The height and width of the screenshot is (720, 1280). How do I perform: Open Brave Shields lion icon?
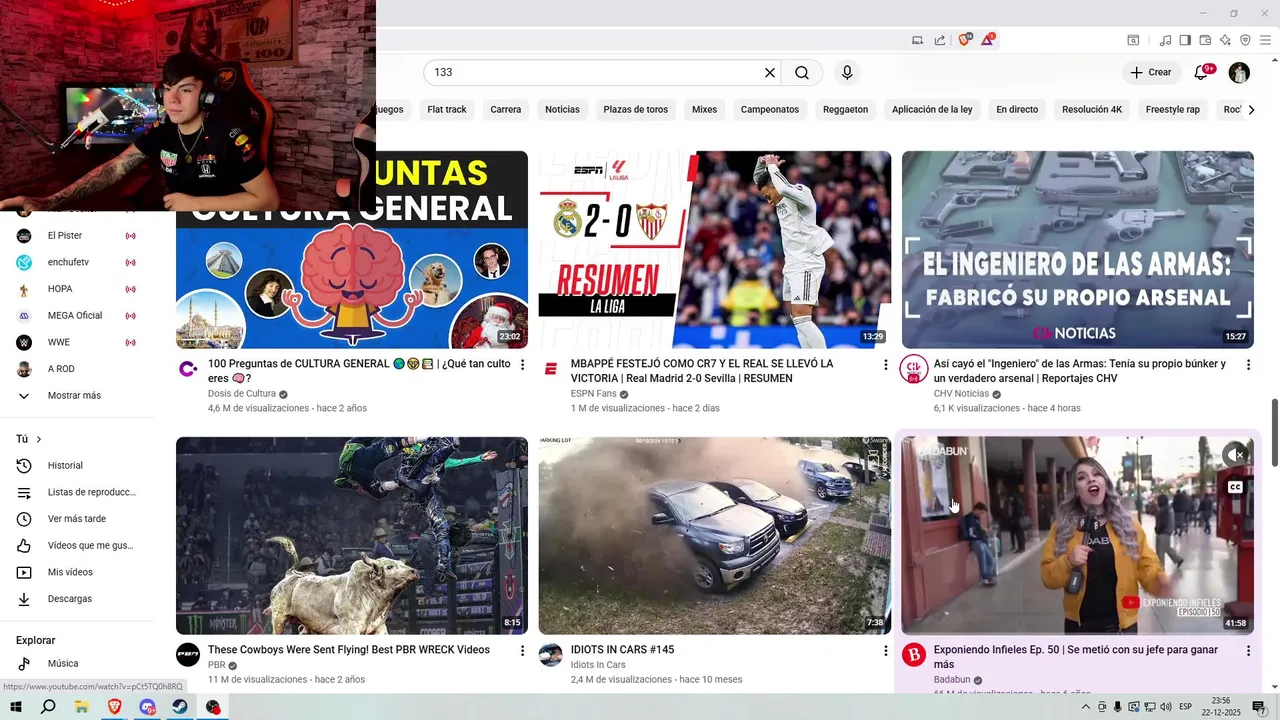[x=965, y=40]
